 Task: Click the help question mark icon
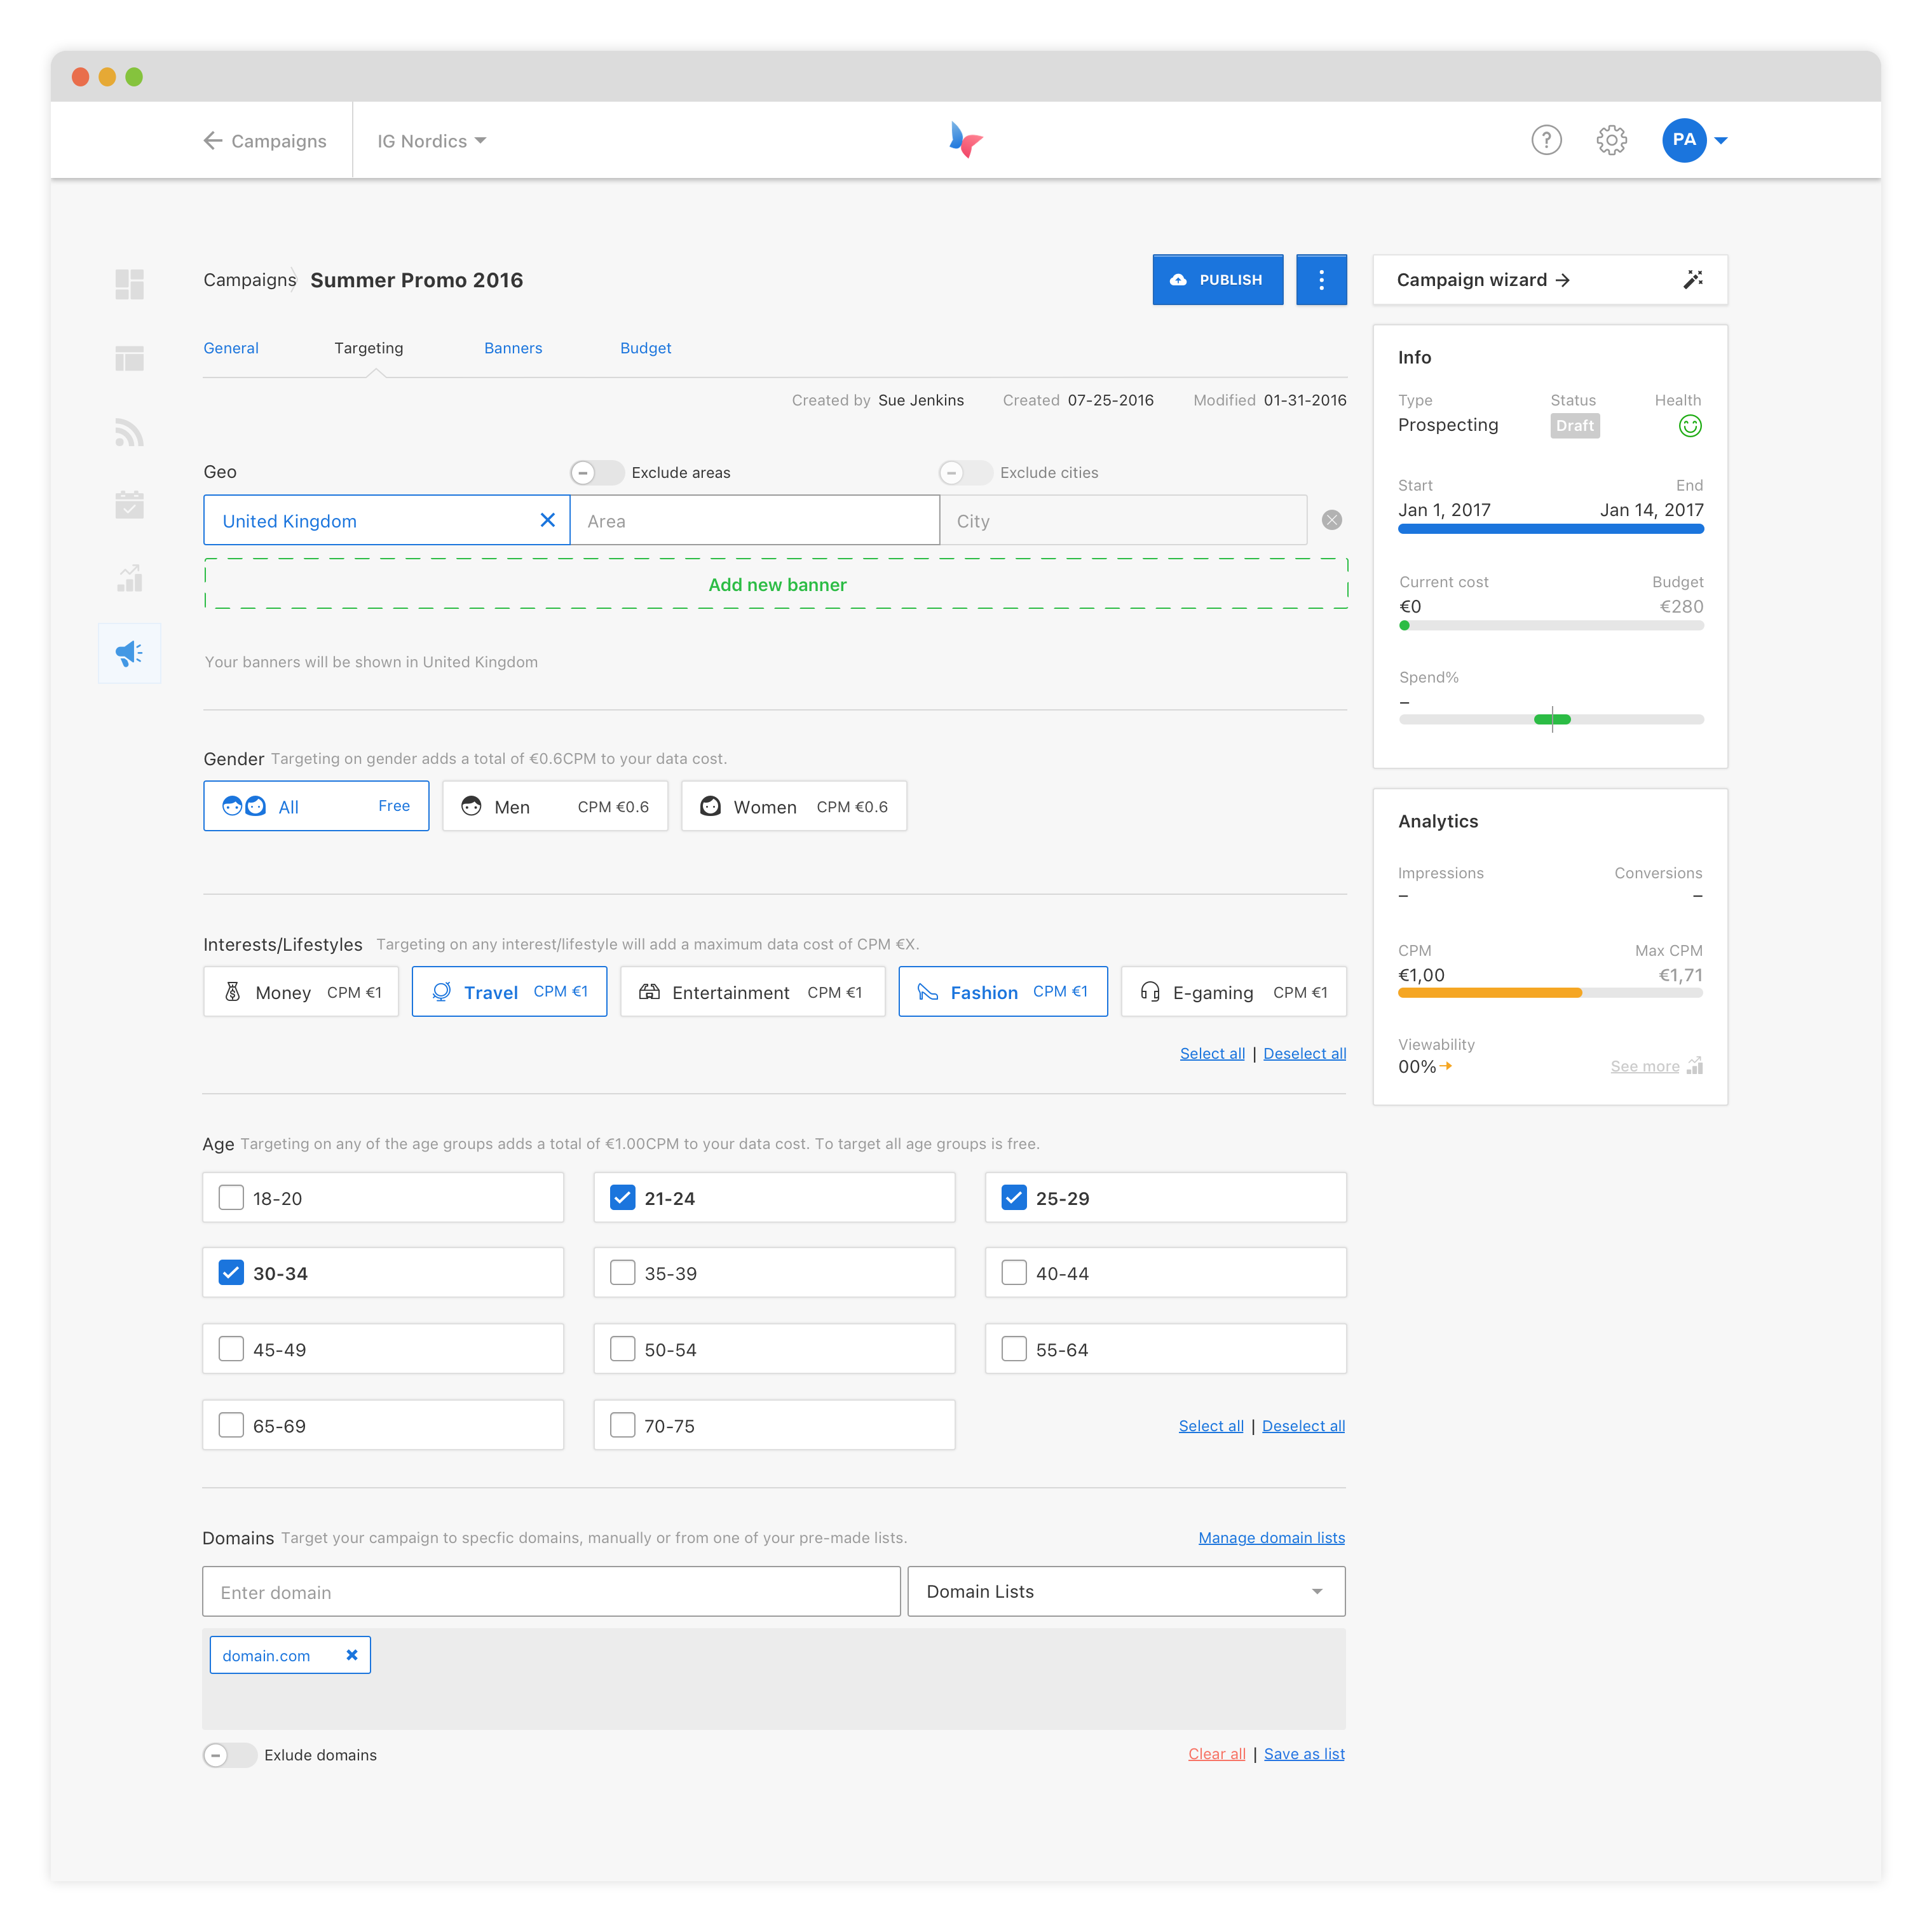pyautogui.click(x=1546, y=140)
